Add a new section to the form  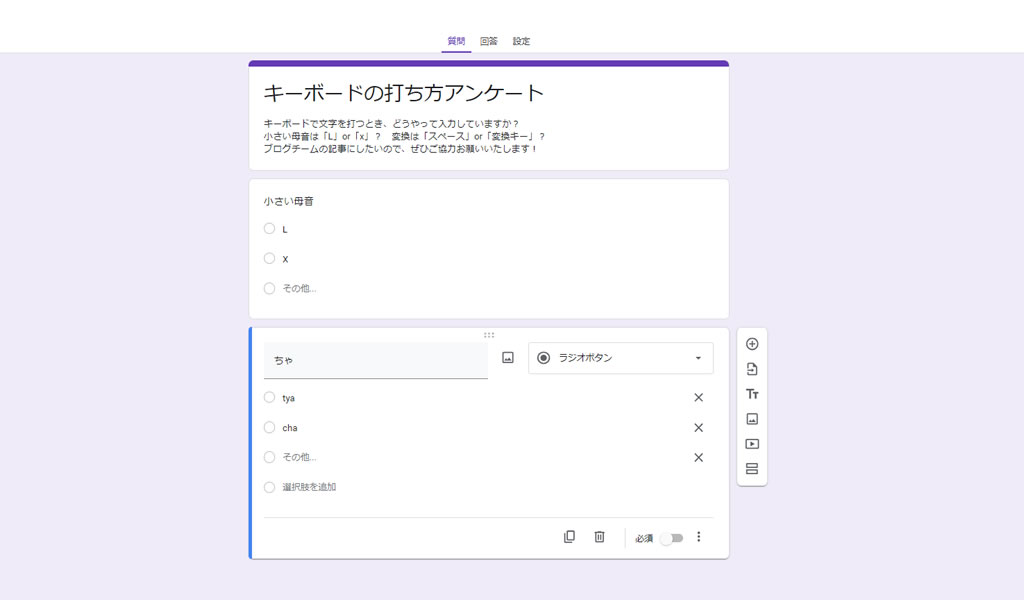pyautogui.click(x=752, y=469)
